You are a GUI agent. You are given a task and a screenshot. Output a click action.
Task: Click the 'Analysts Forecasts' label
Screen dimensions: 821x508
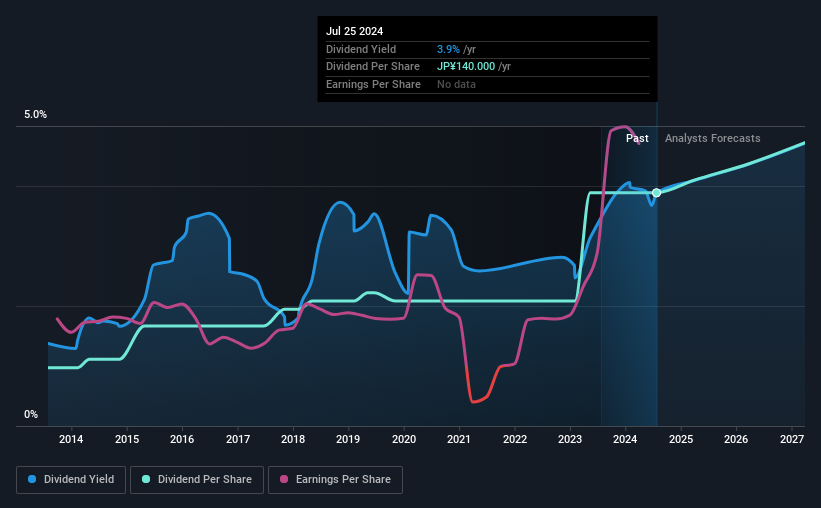[x=713, y=138]
